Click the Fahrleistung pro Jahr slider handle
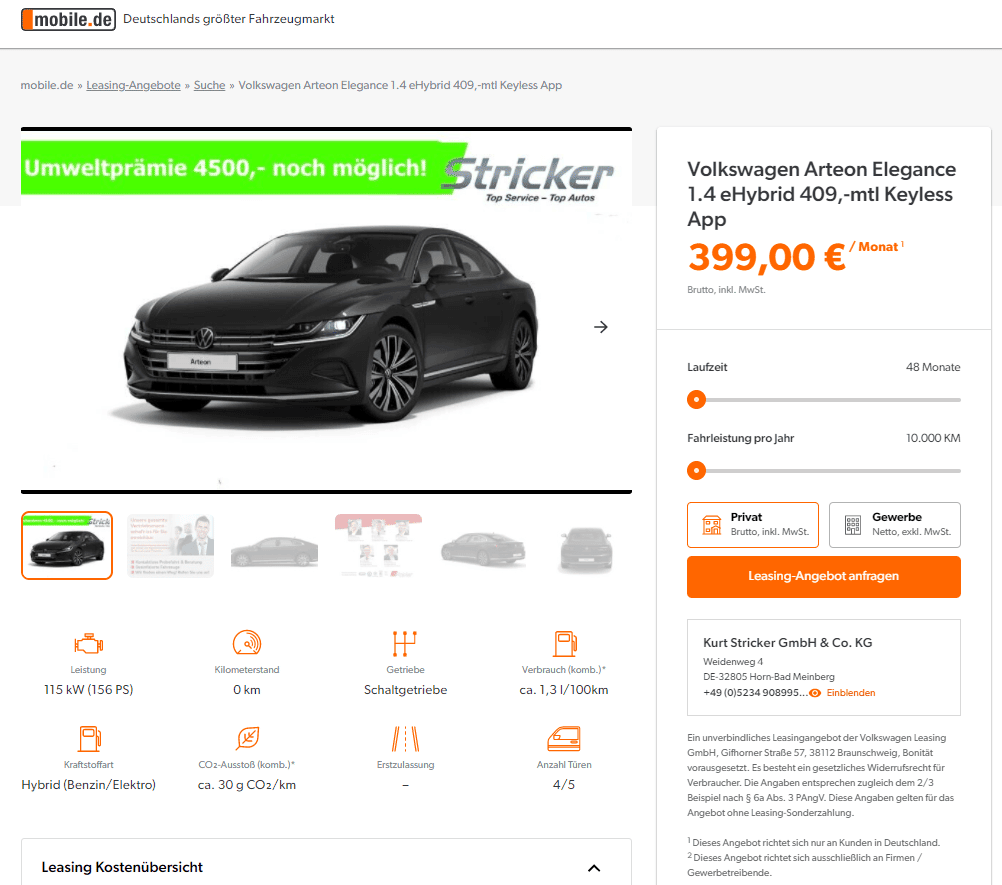The height and width of the screenshot is (885, 1002). click(697, 470)
